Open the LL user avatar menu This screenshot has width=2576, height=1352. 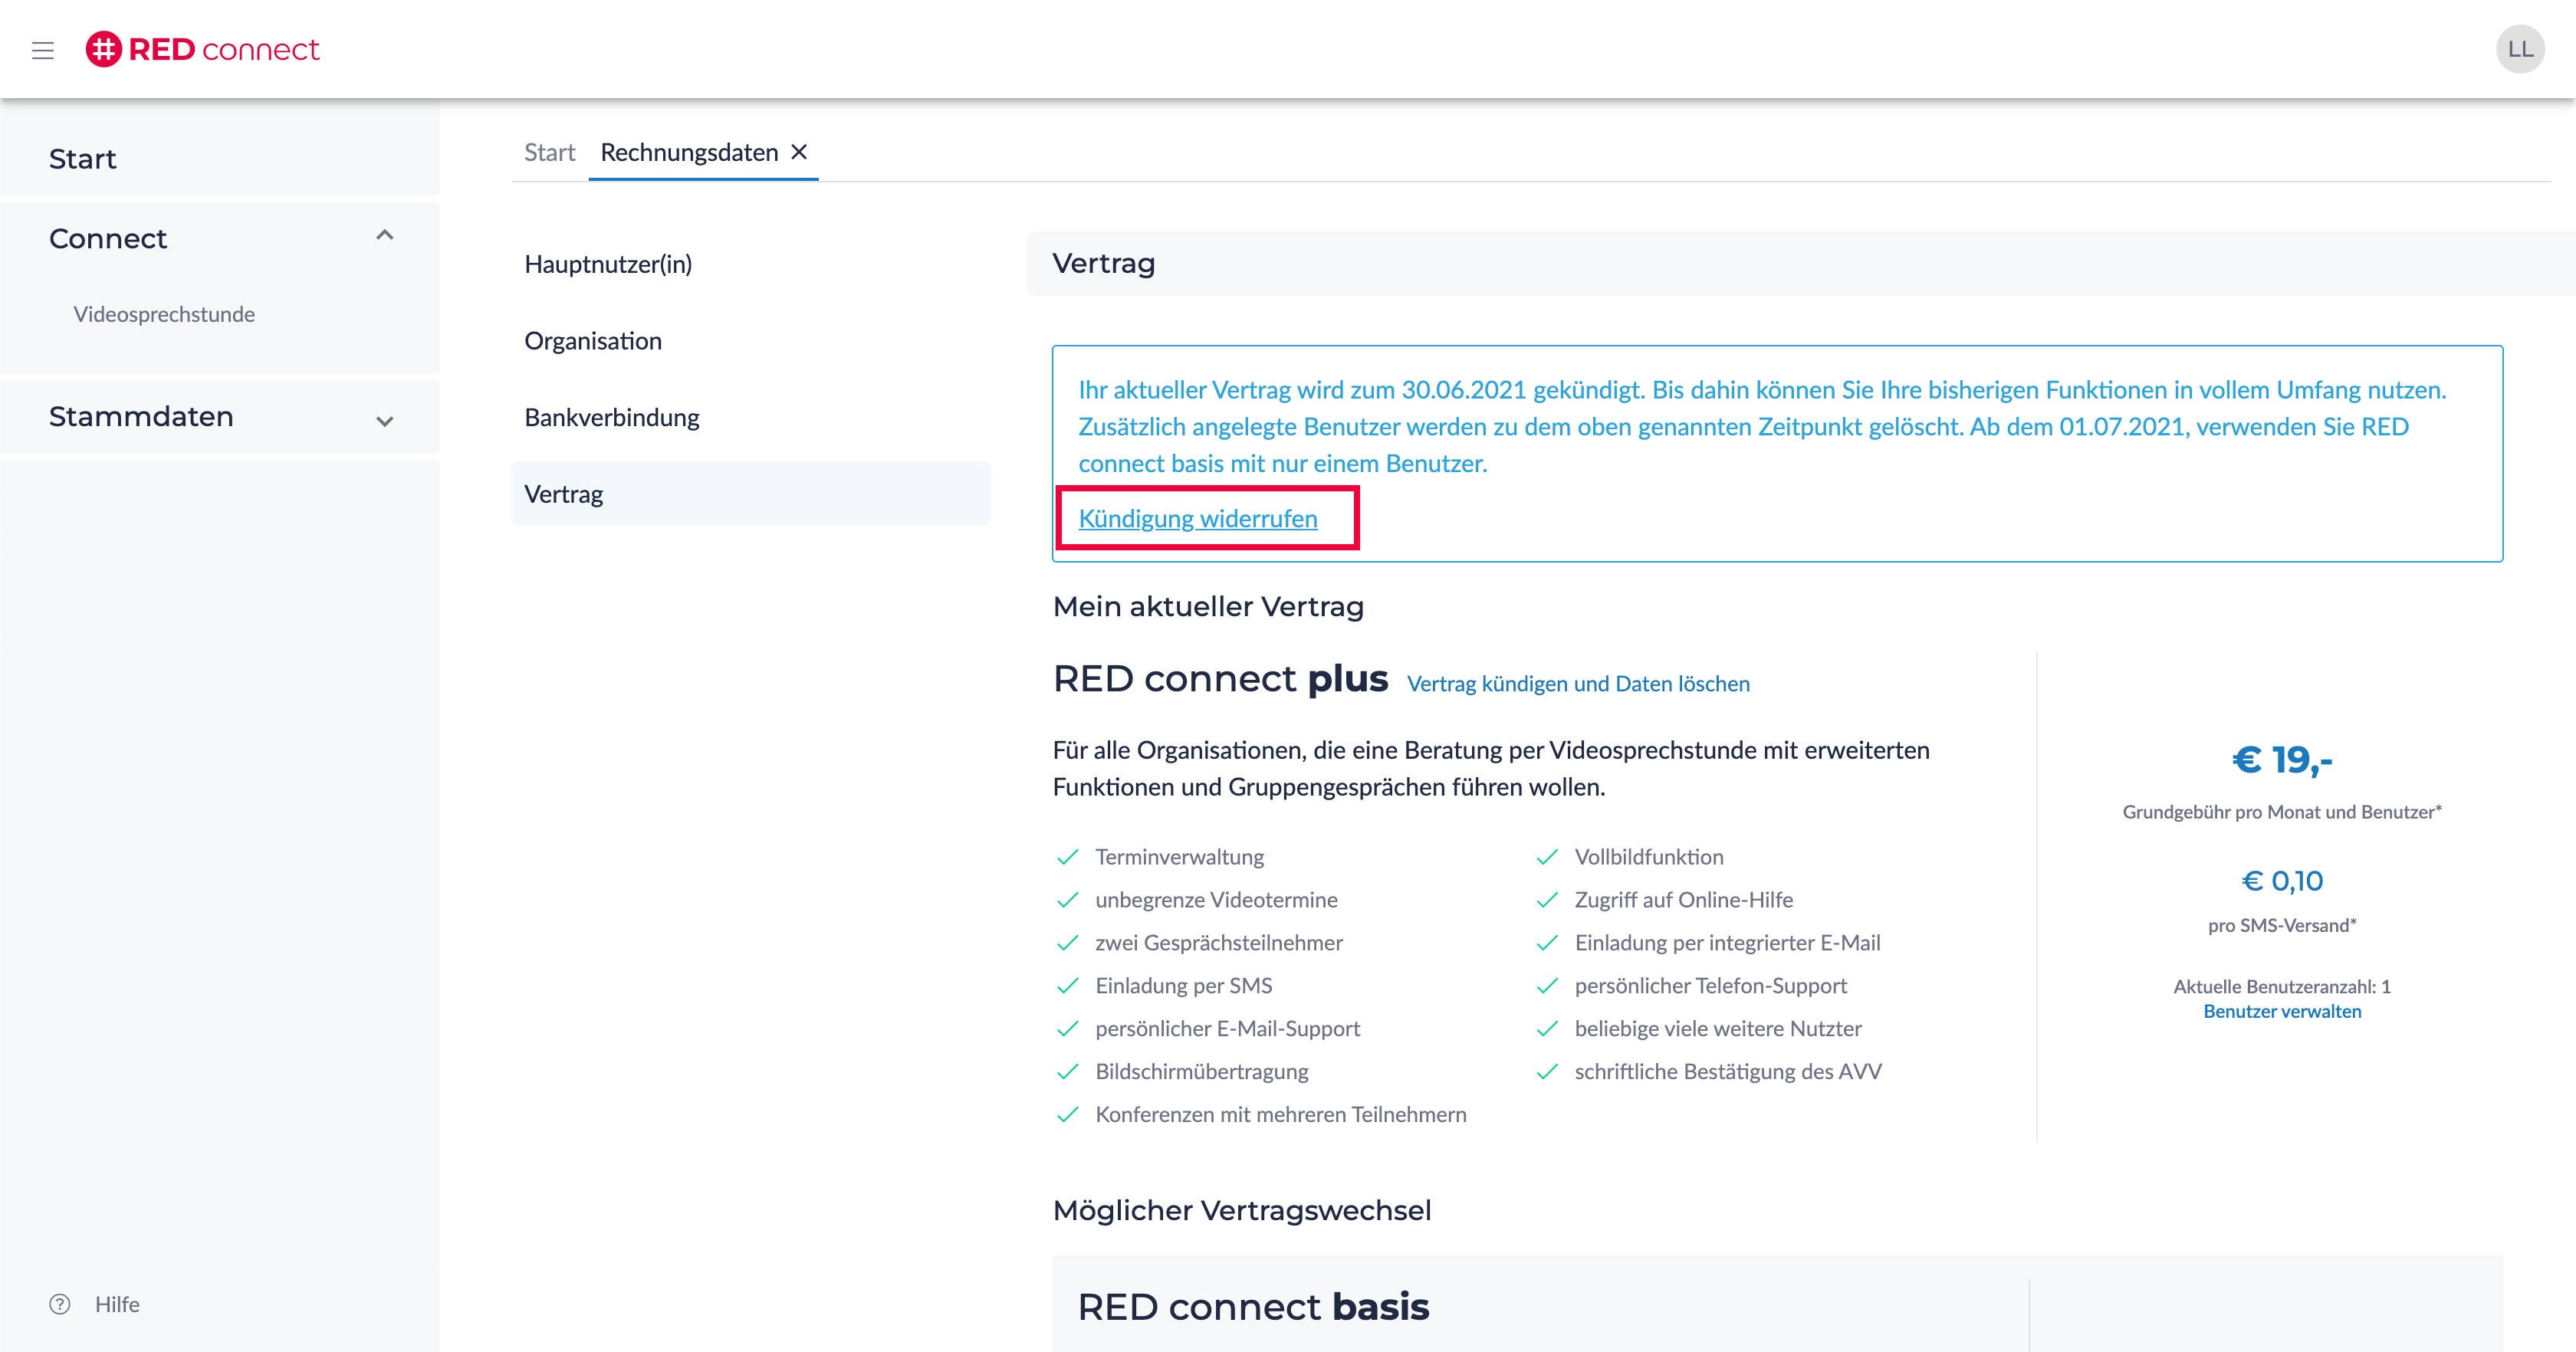(x=2519, y=49)
